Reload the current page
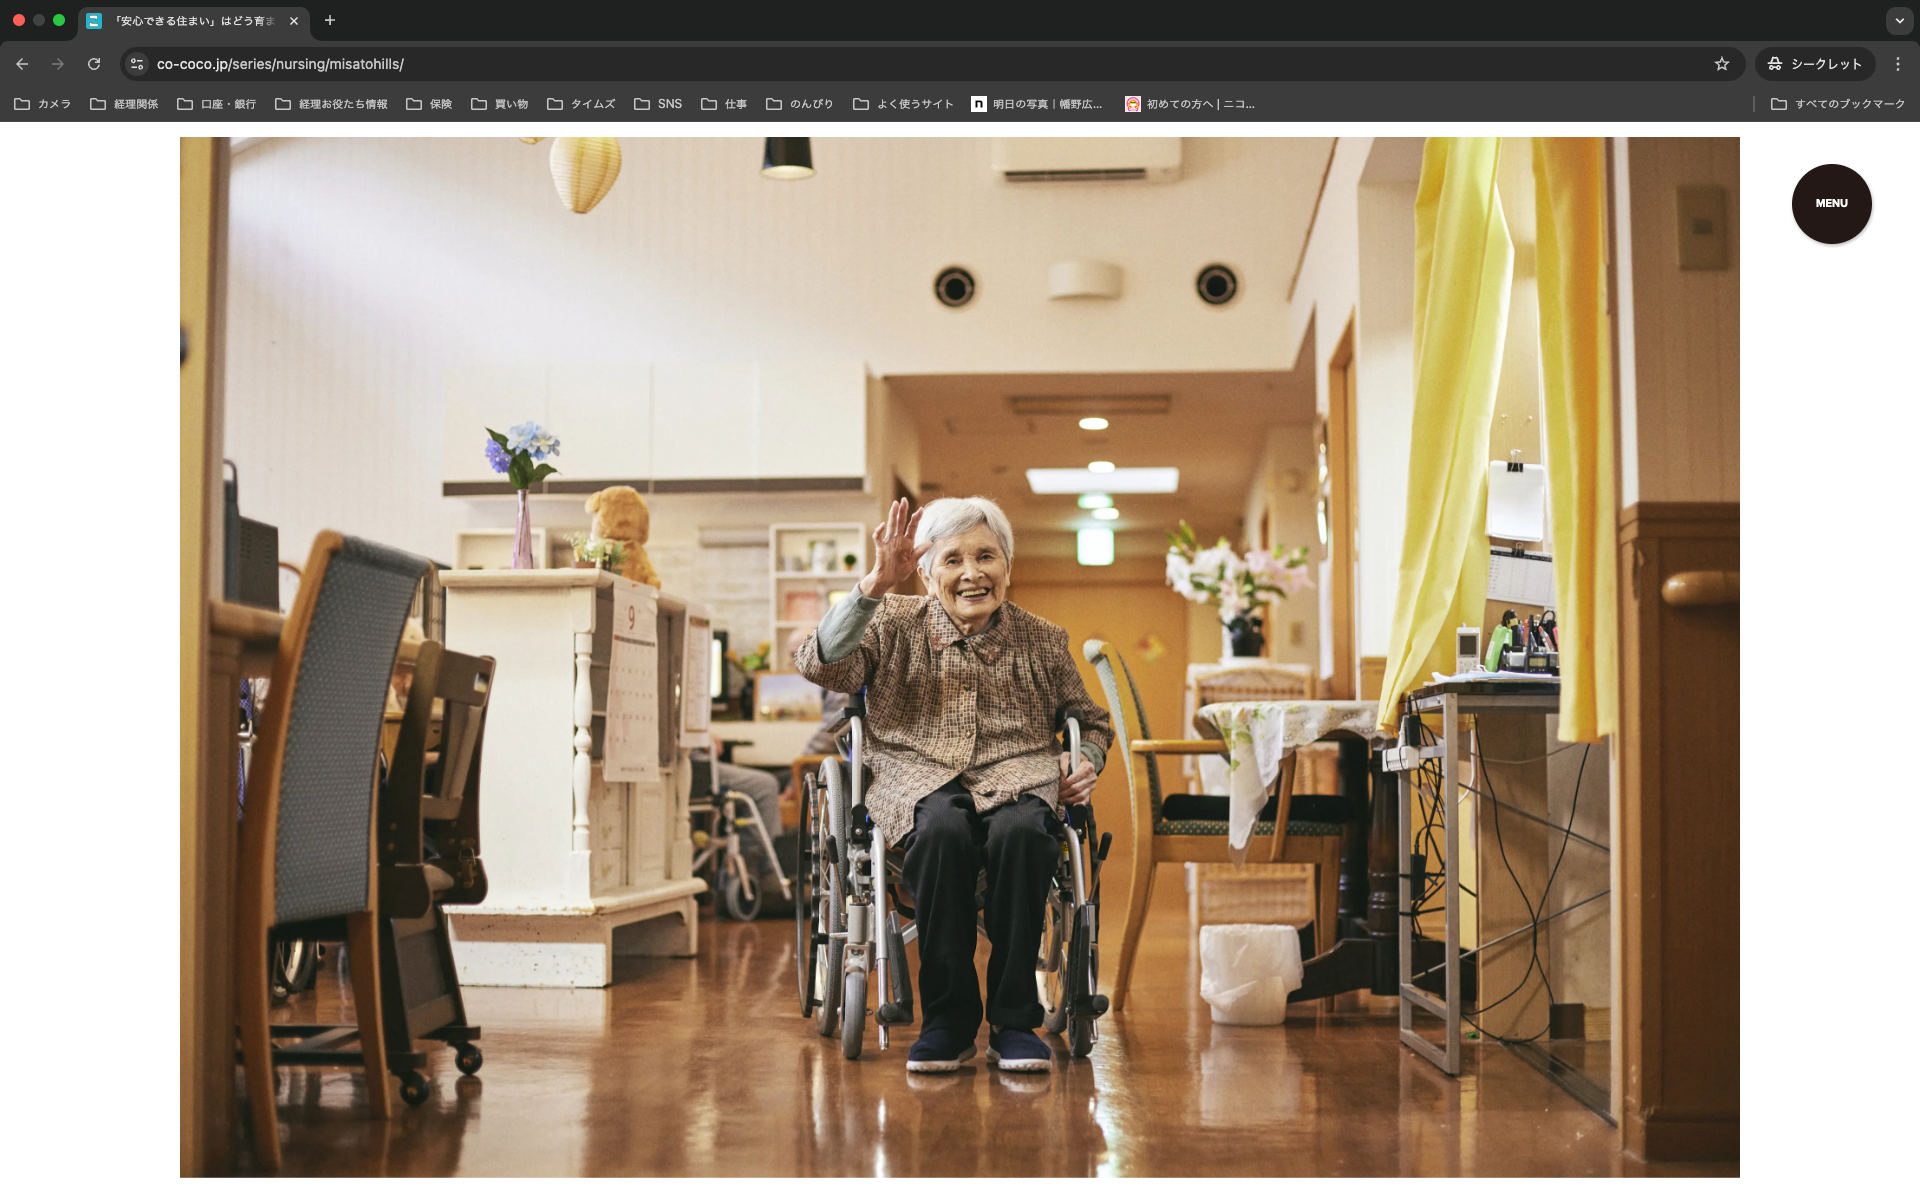 point(94,64)
